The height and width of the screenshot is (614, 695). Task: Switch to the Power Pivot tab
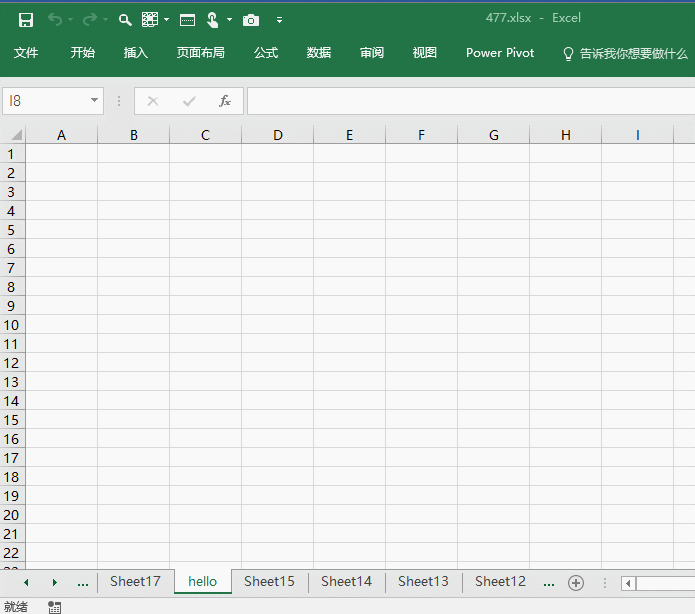tap(500, 53)
